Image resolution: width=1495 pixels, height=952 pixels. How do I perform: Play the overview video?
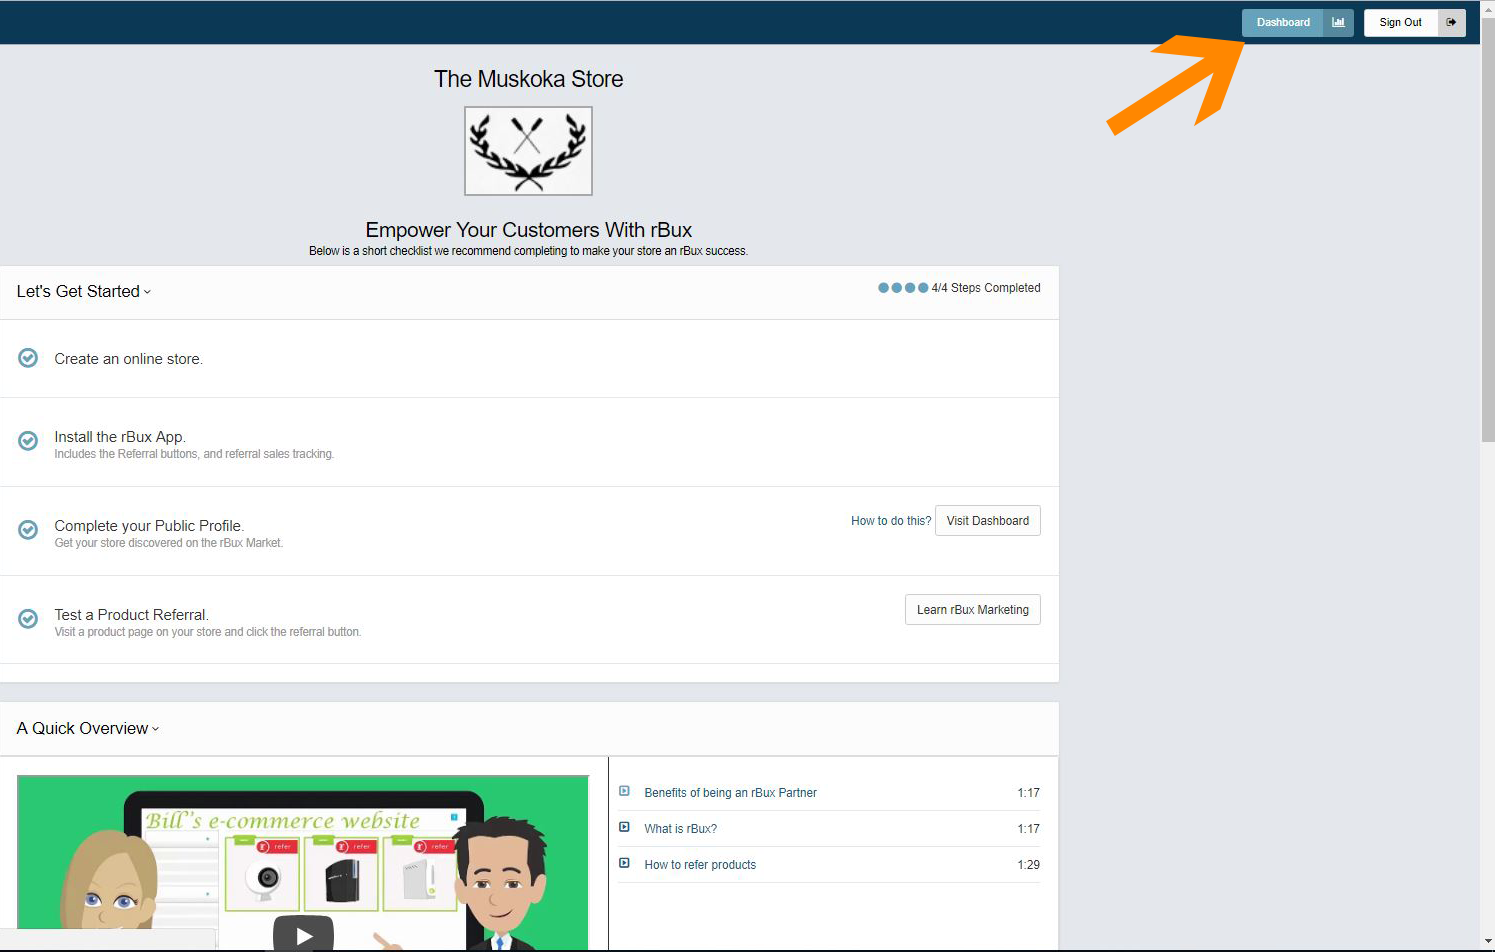303,935
